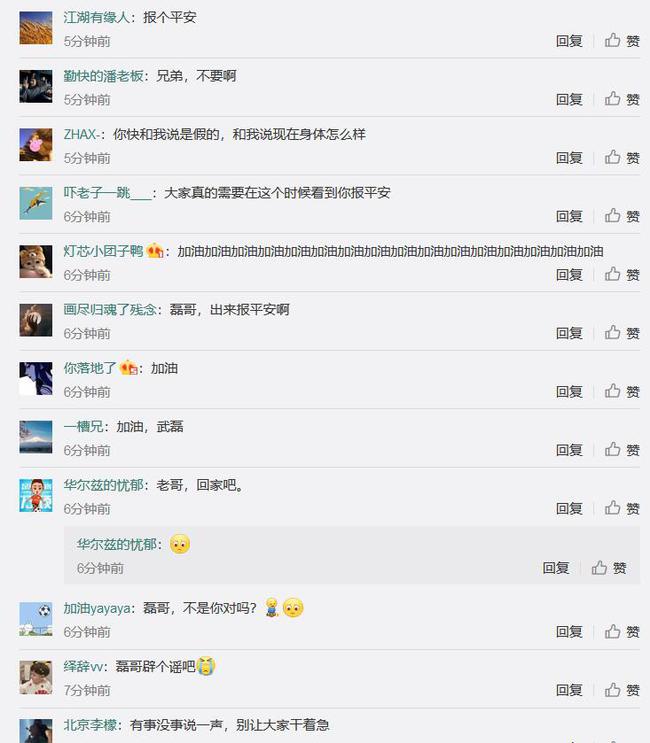Like 加油yayaya's comment
Screen dimensions: 650x743
click(622, 632)
